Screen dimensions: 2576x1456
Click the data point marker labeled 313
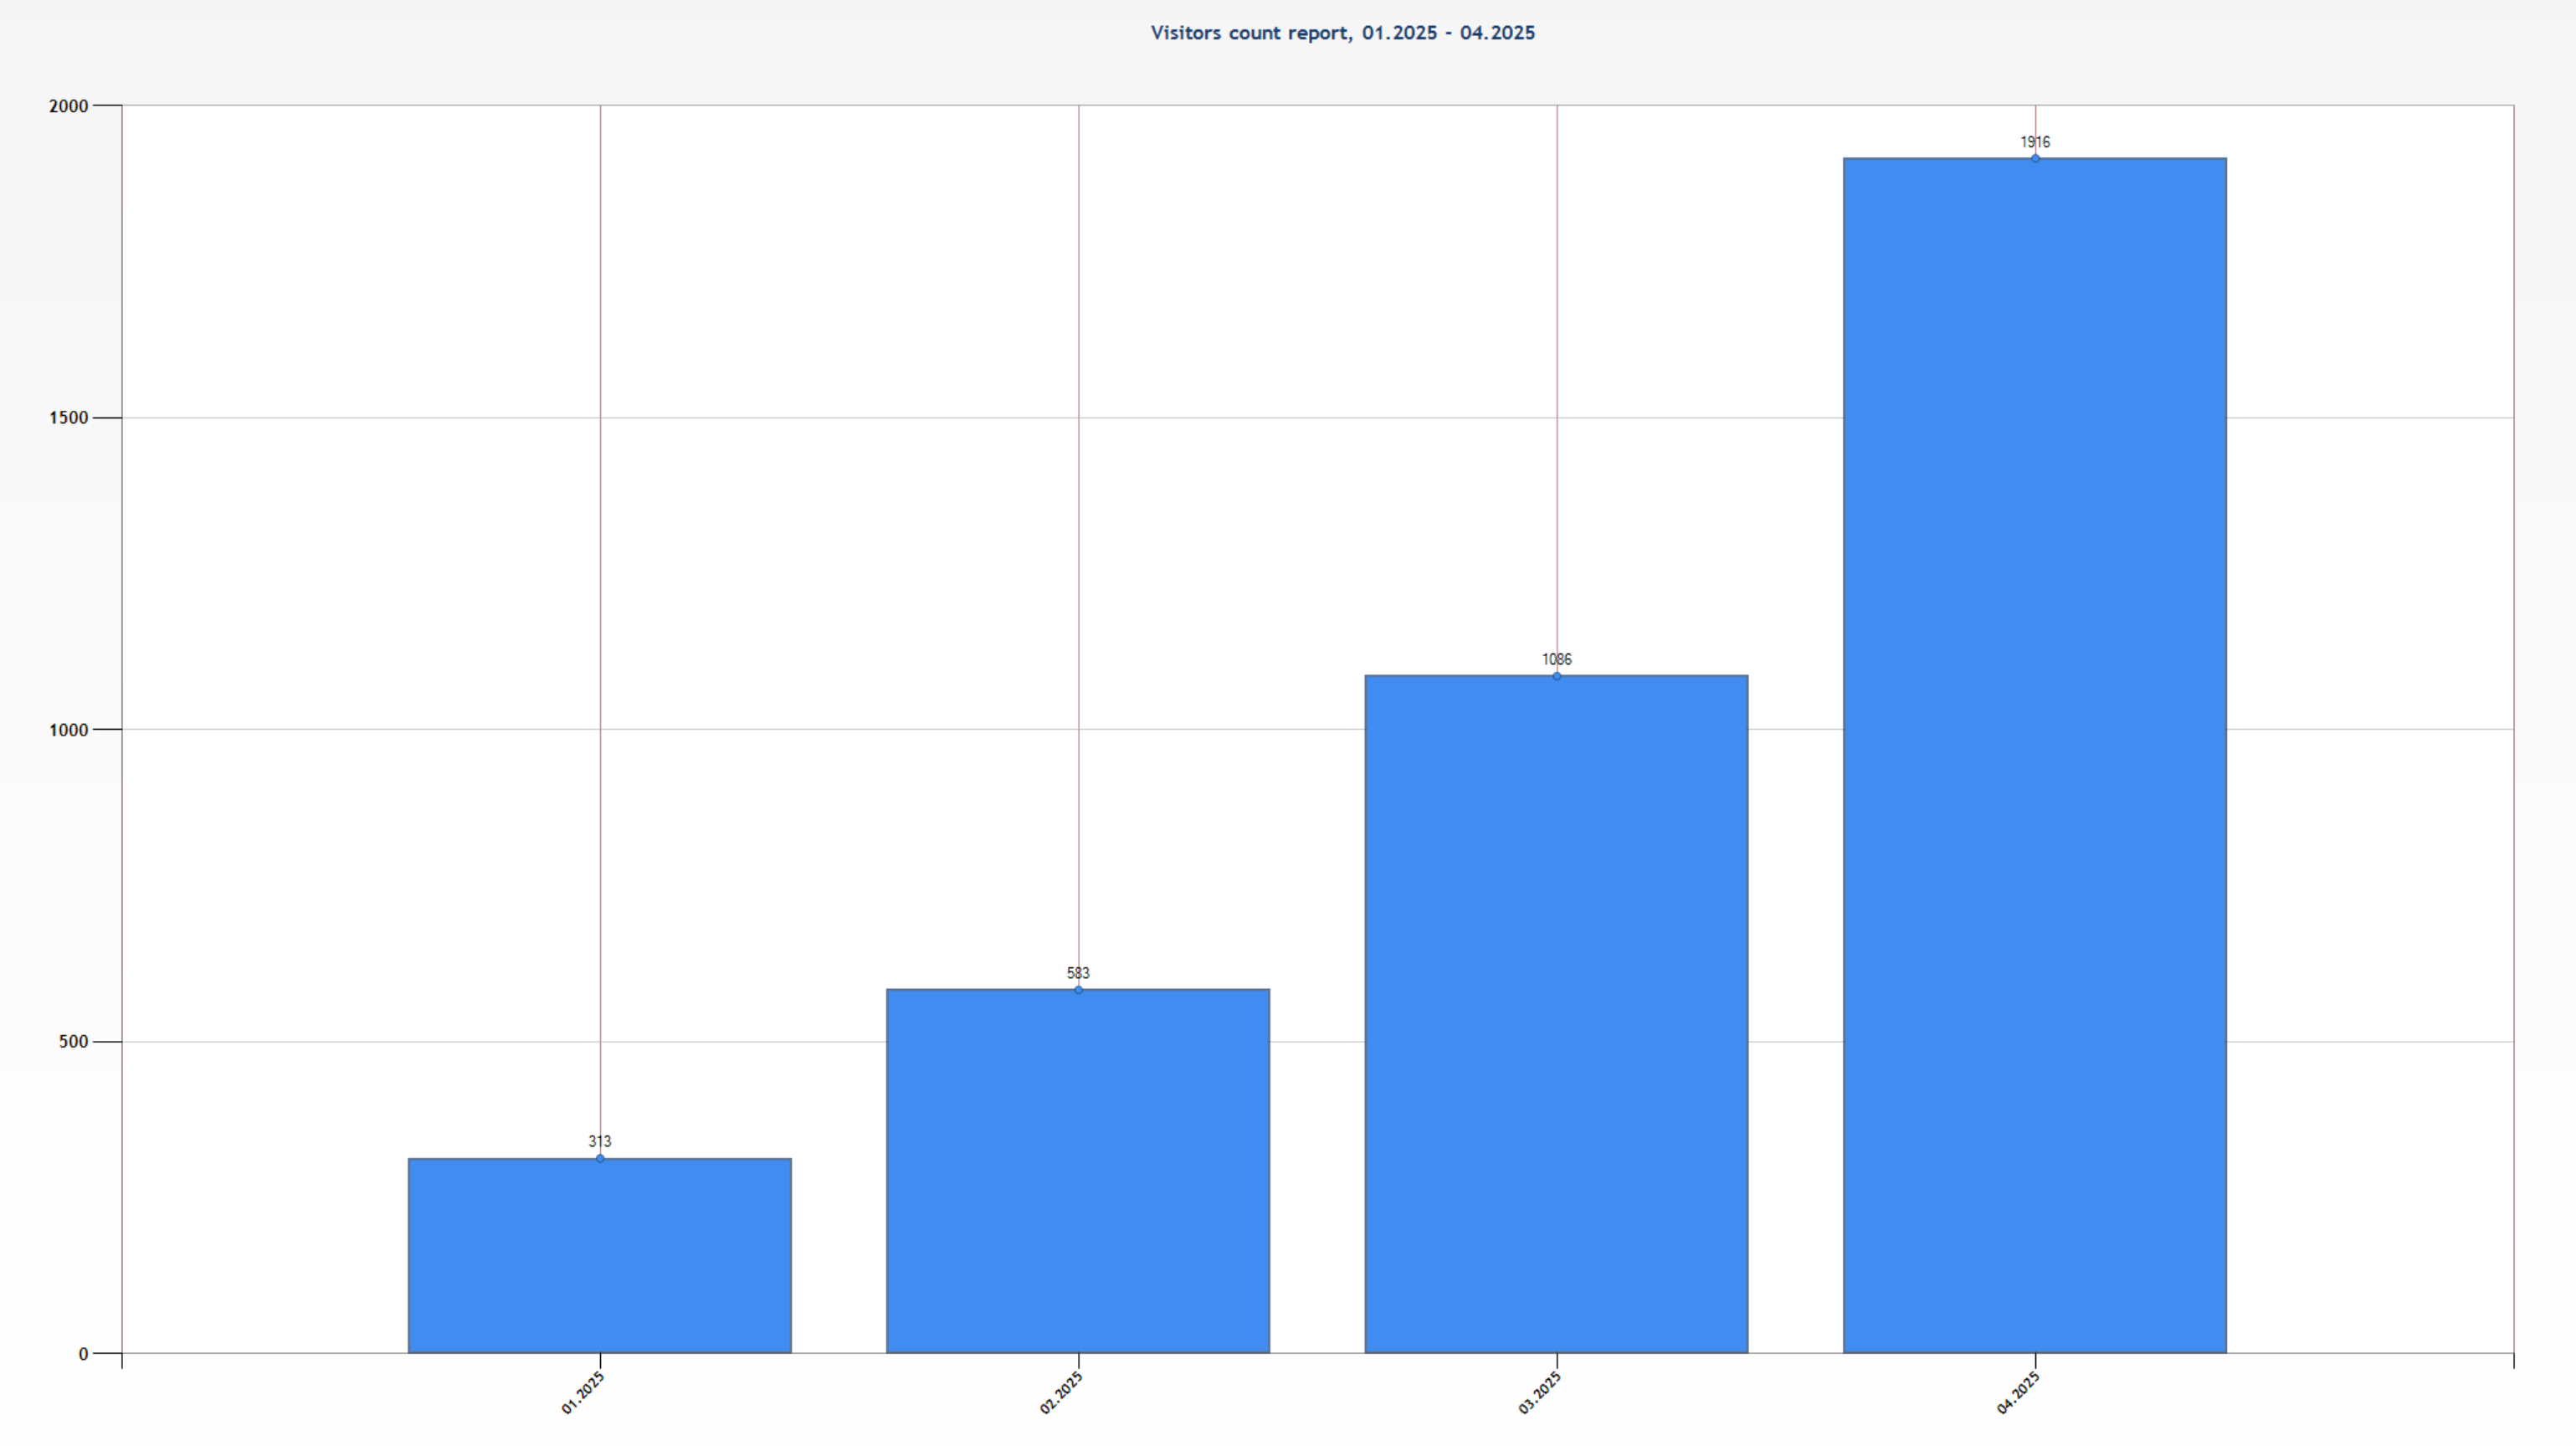click(600, 1158)
